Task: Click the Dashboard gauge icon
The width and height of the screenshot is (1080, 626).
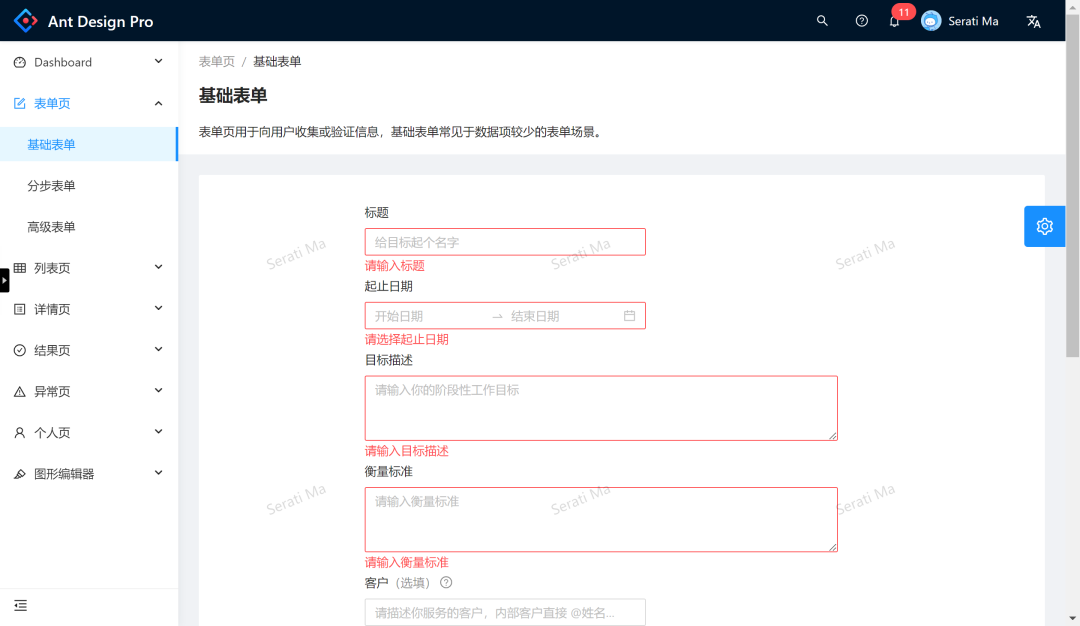Action: coord(20,62)
